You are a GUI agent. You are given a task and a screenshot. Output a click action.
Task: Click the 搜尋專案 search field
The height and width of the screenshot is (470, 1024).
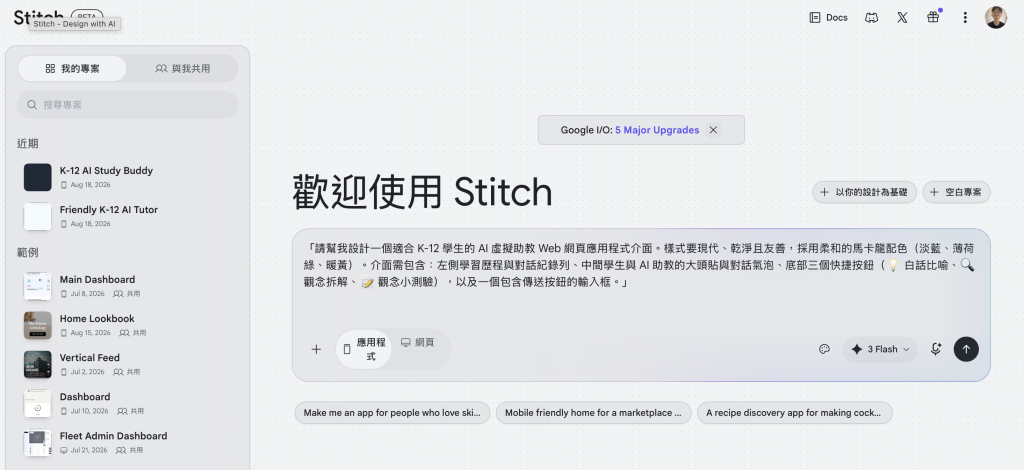click(127, 104)
